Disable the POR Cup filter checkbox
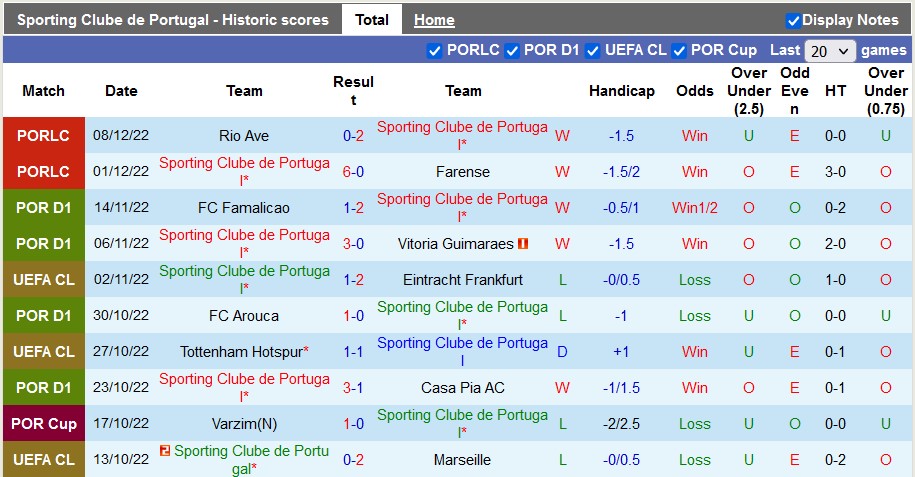The width and height of the screenshot is (915, 477). click(679, 50)
